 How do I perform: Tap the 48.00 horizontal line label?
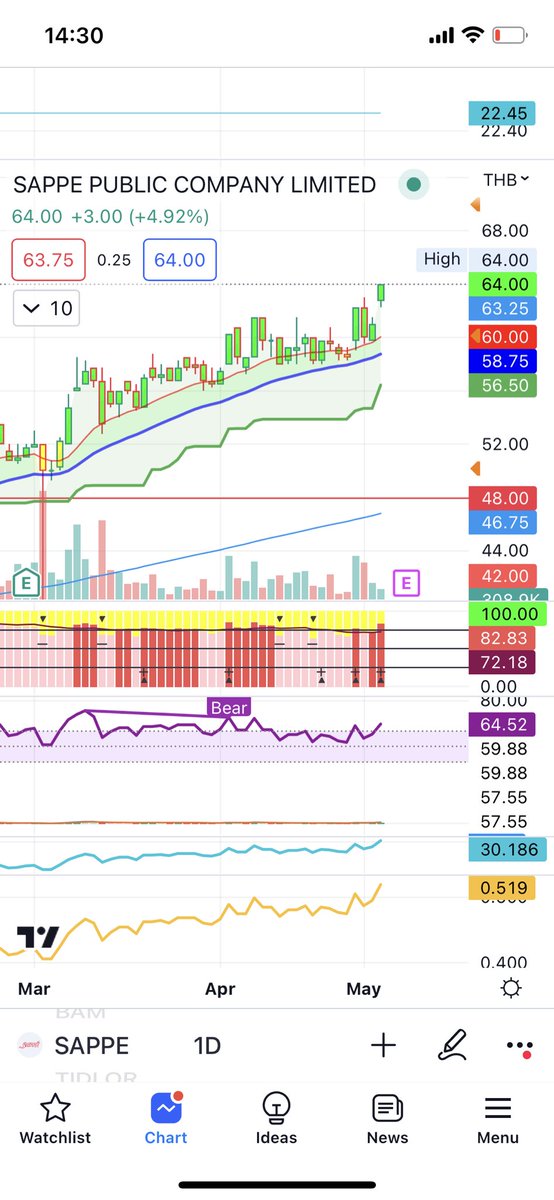click(503, 498)
